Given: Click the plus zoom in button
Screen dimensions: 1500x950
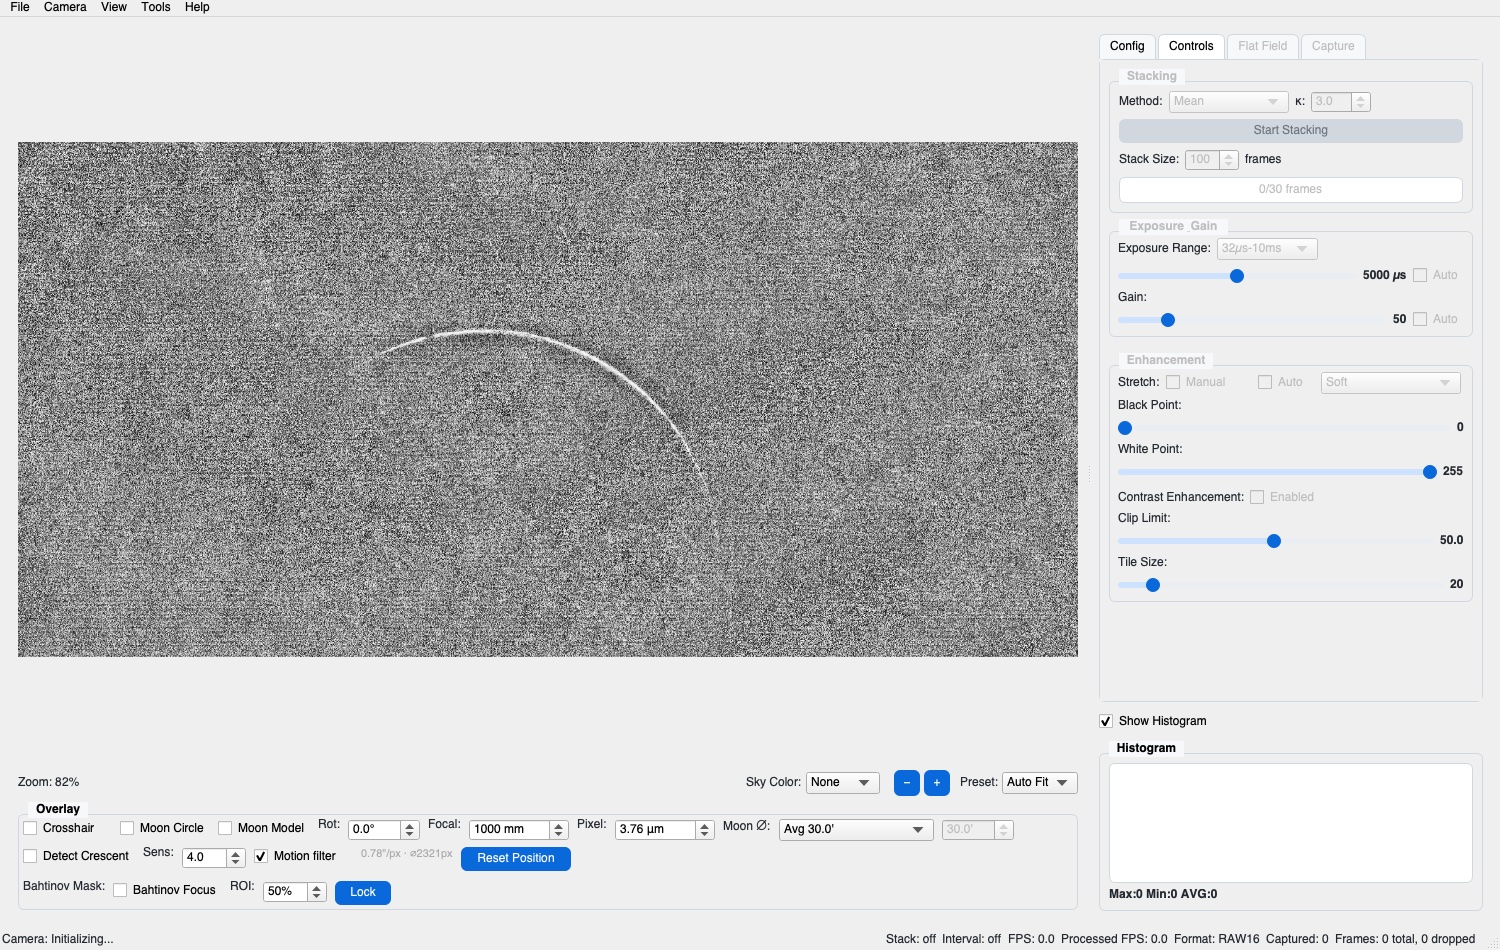Looking at the screenshot, I should [937, 782].
